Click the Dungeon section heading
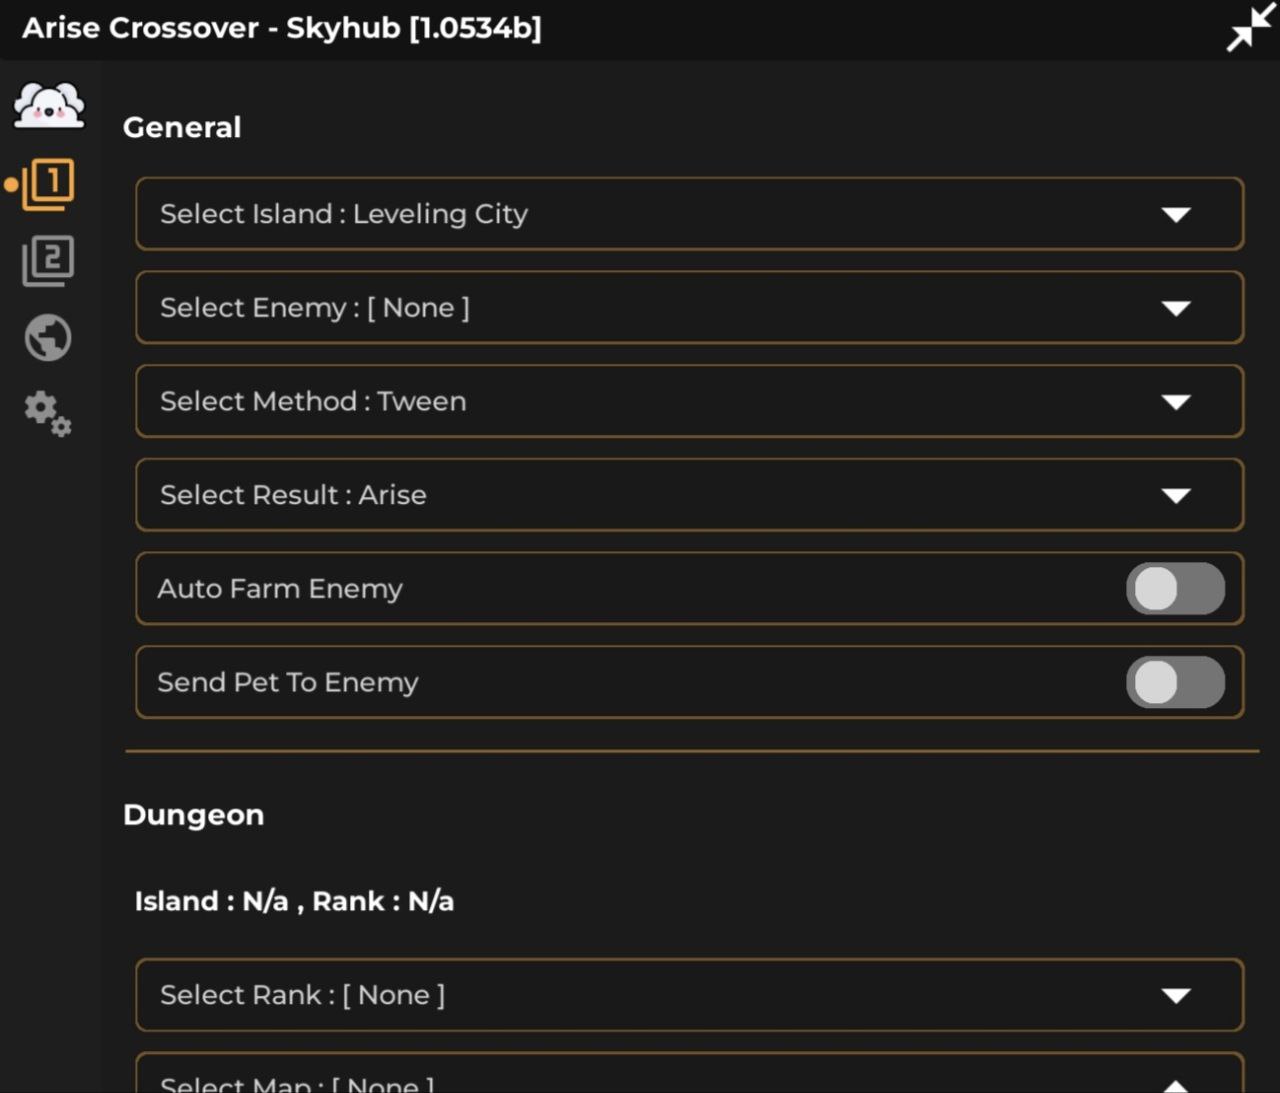This screenshot has height=1093, width=1280. click(193, 815)
